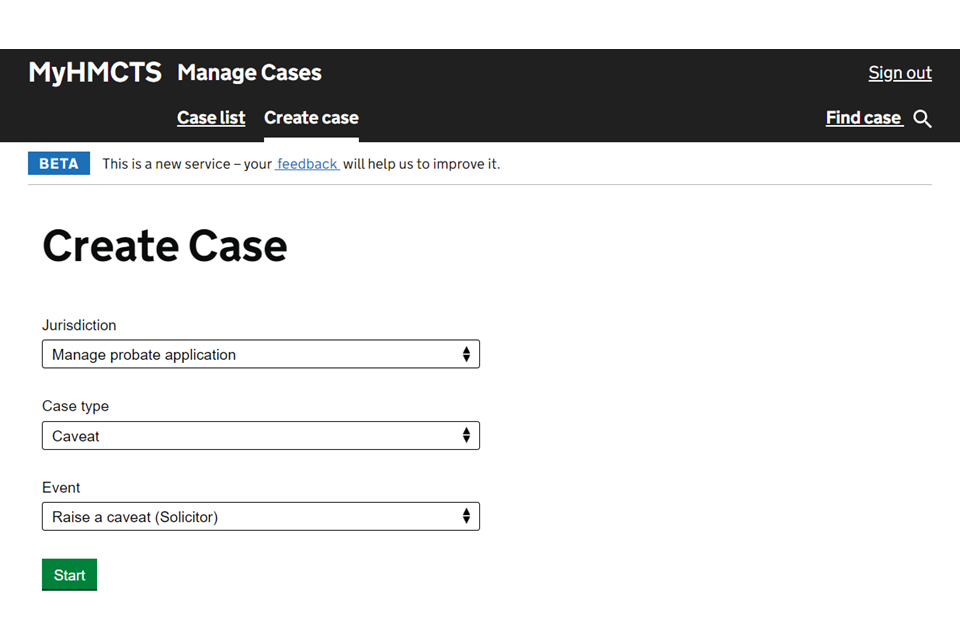Click the up-down arrows on Case type select
This screenshot has width=960, height=640.
(466, 436)
